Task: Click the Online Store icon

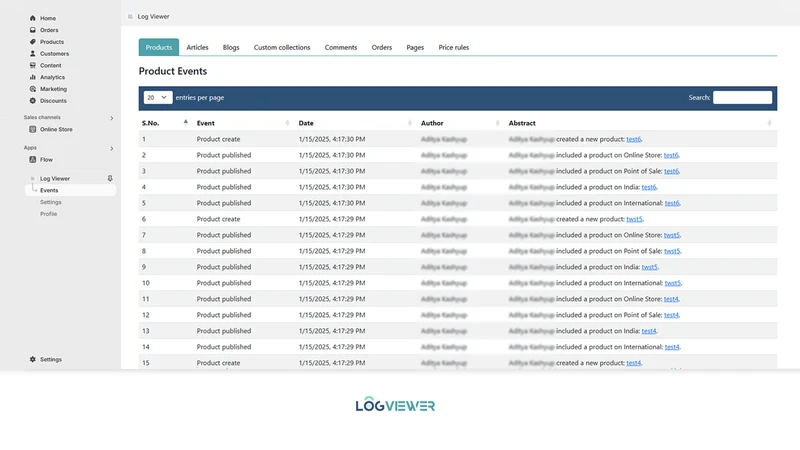Action: [x=33, y=129]
